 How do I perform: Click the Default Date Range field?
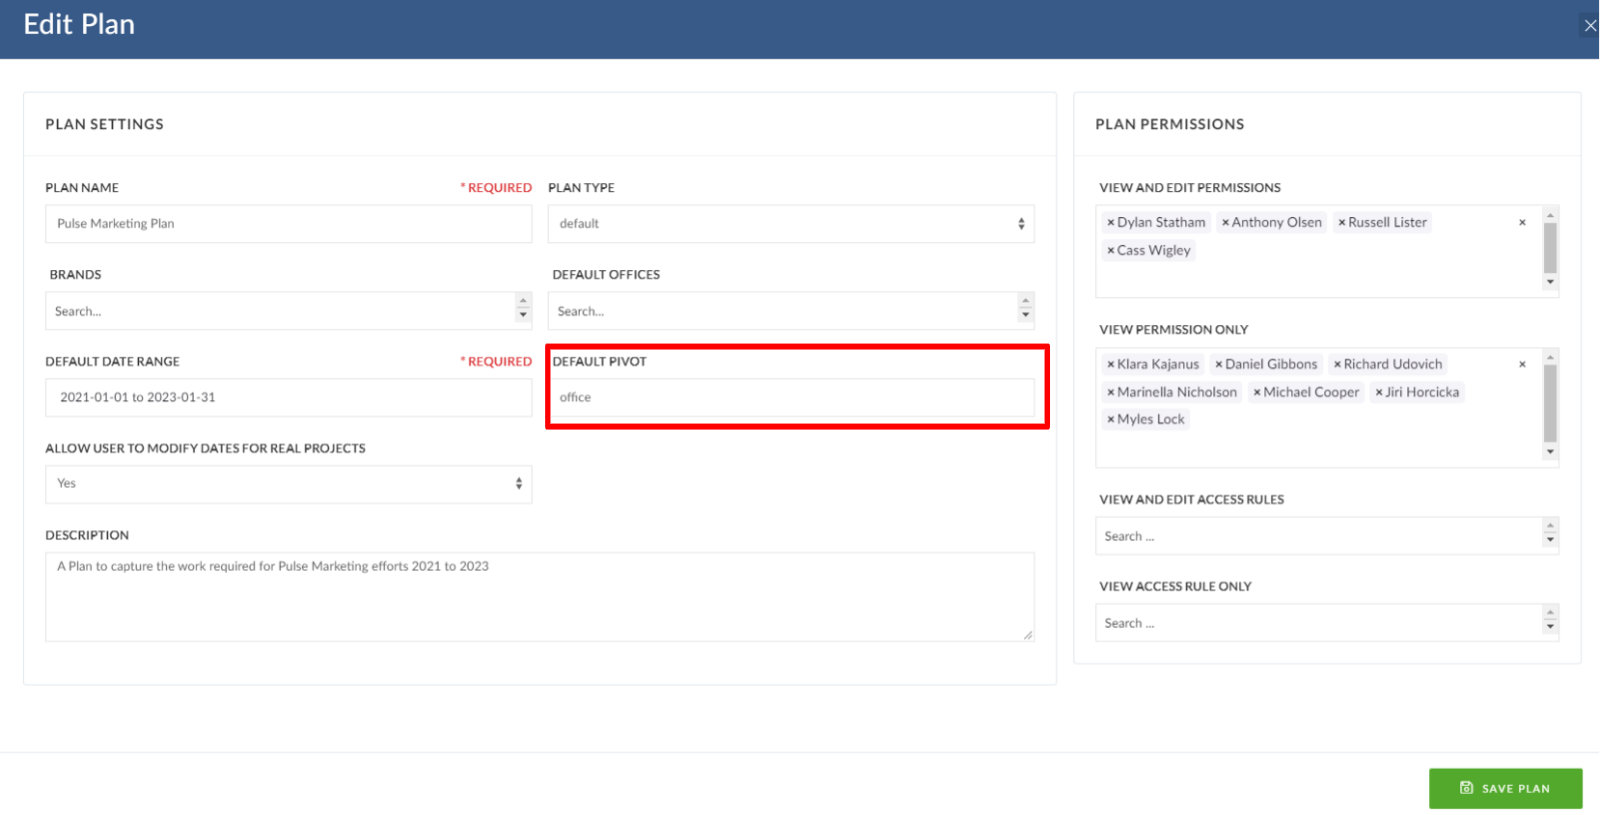coord(288,398)
